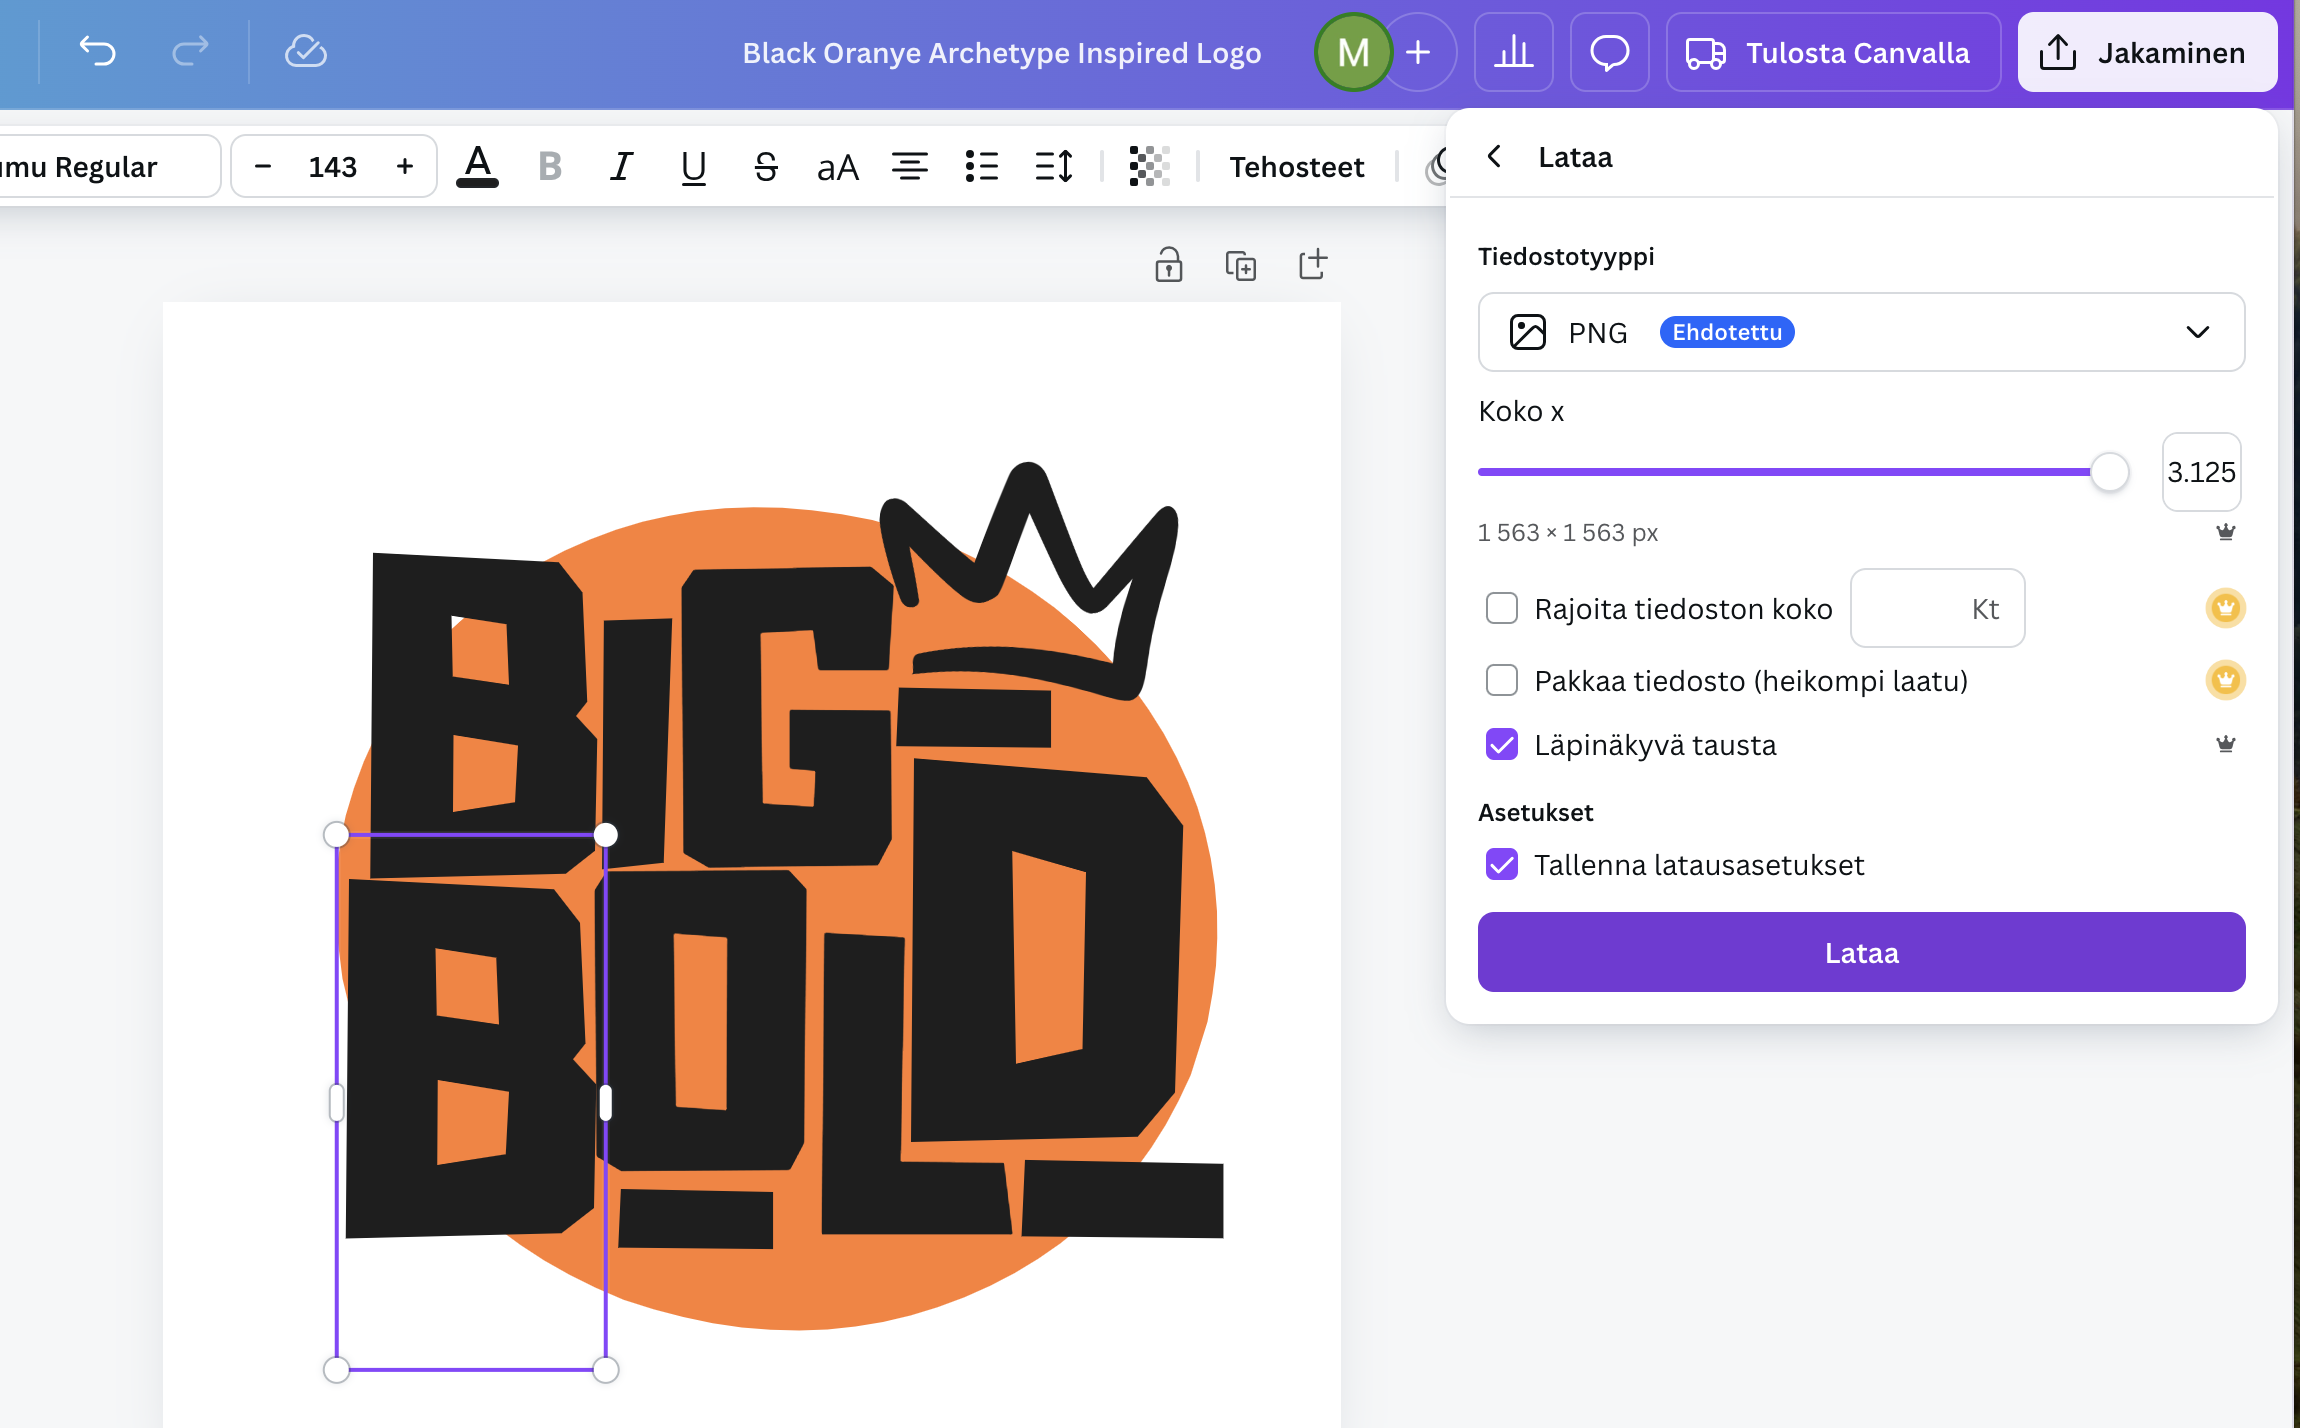This screenshot has height=1428, width=2300.
Task: Open the comments speech bubble icon
Action: [x=1609, y=52]
